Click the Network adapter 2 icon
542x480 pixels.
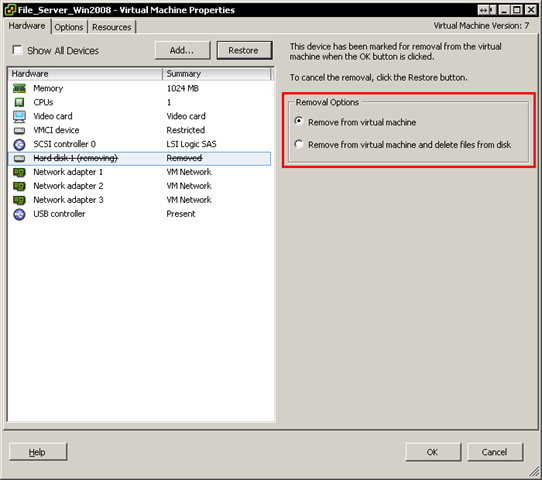click(x=19, y=186)
